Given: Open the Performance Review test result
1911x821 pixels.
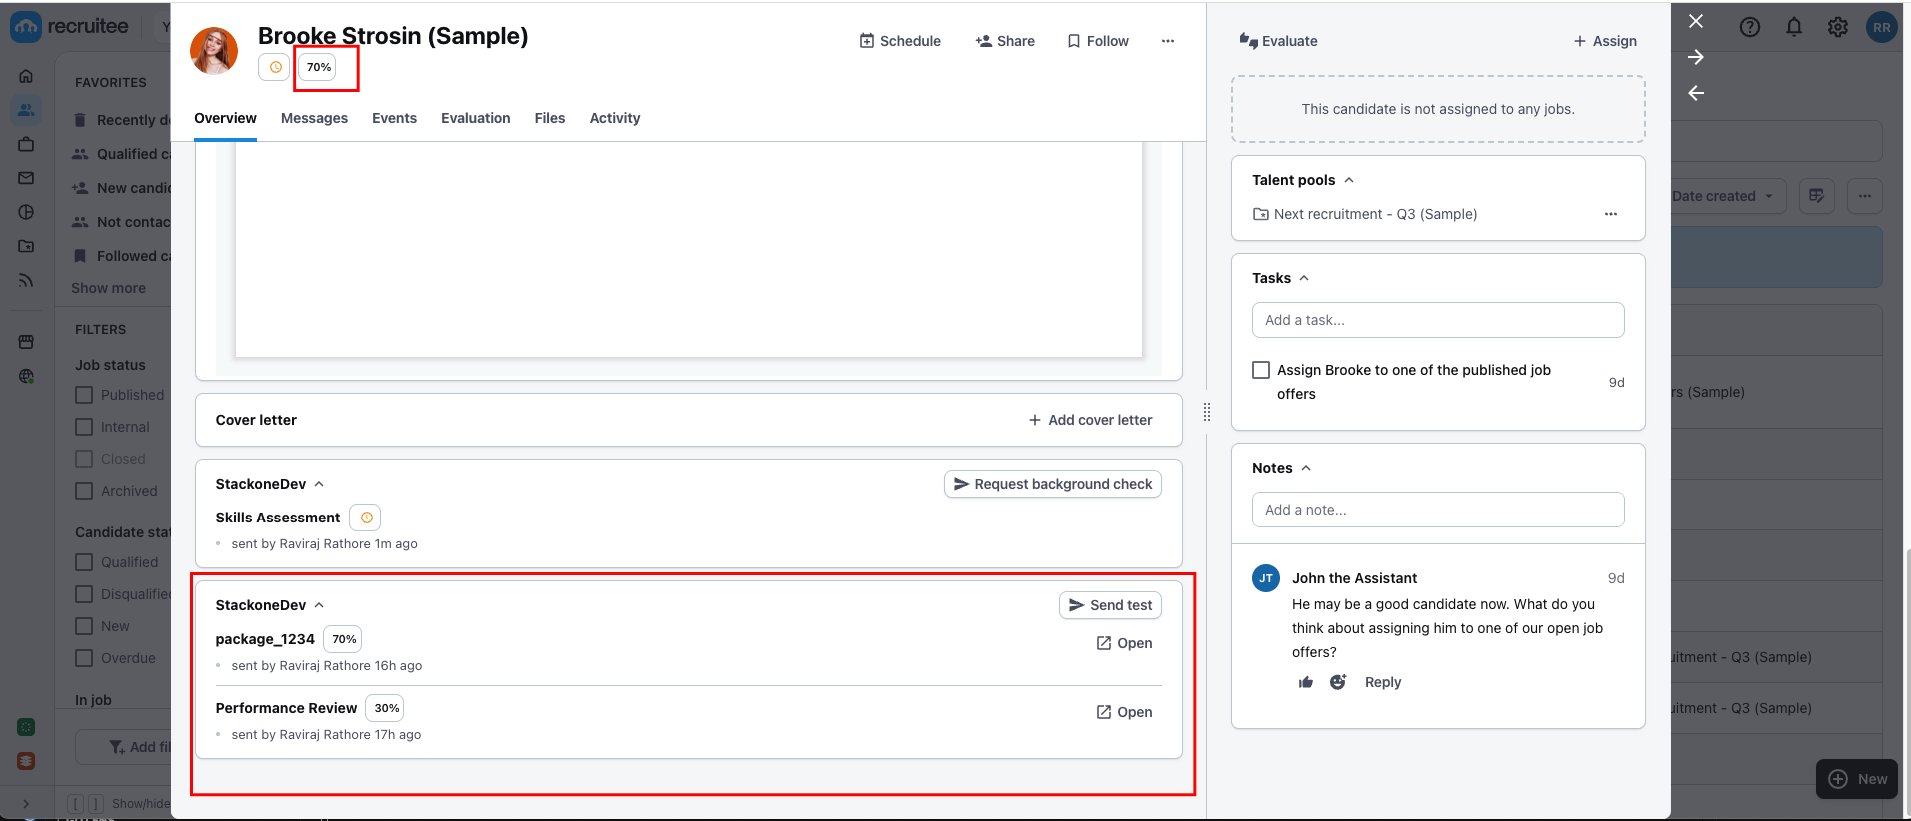Looking at the screenshot, I should (x=1124, y=712).
